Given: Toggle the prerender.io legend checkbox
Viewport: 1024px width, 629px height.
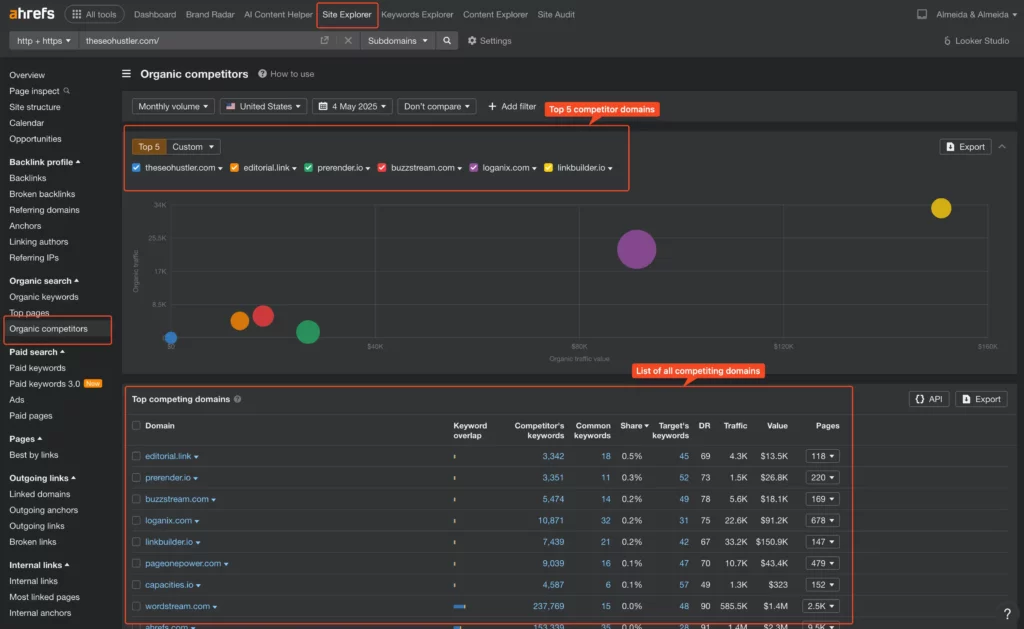Looking at the screenshot, I should pos(309,168).
